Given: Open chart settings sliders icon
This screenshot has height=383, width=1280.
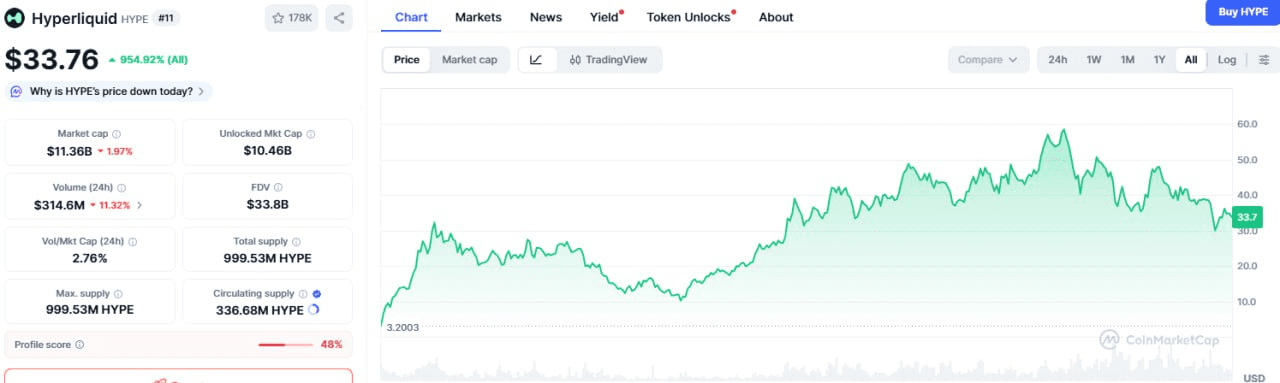Looking at the screenshot, I should pos(1264,60).
